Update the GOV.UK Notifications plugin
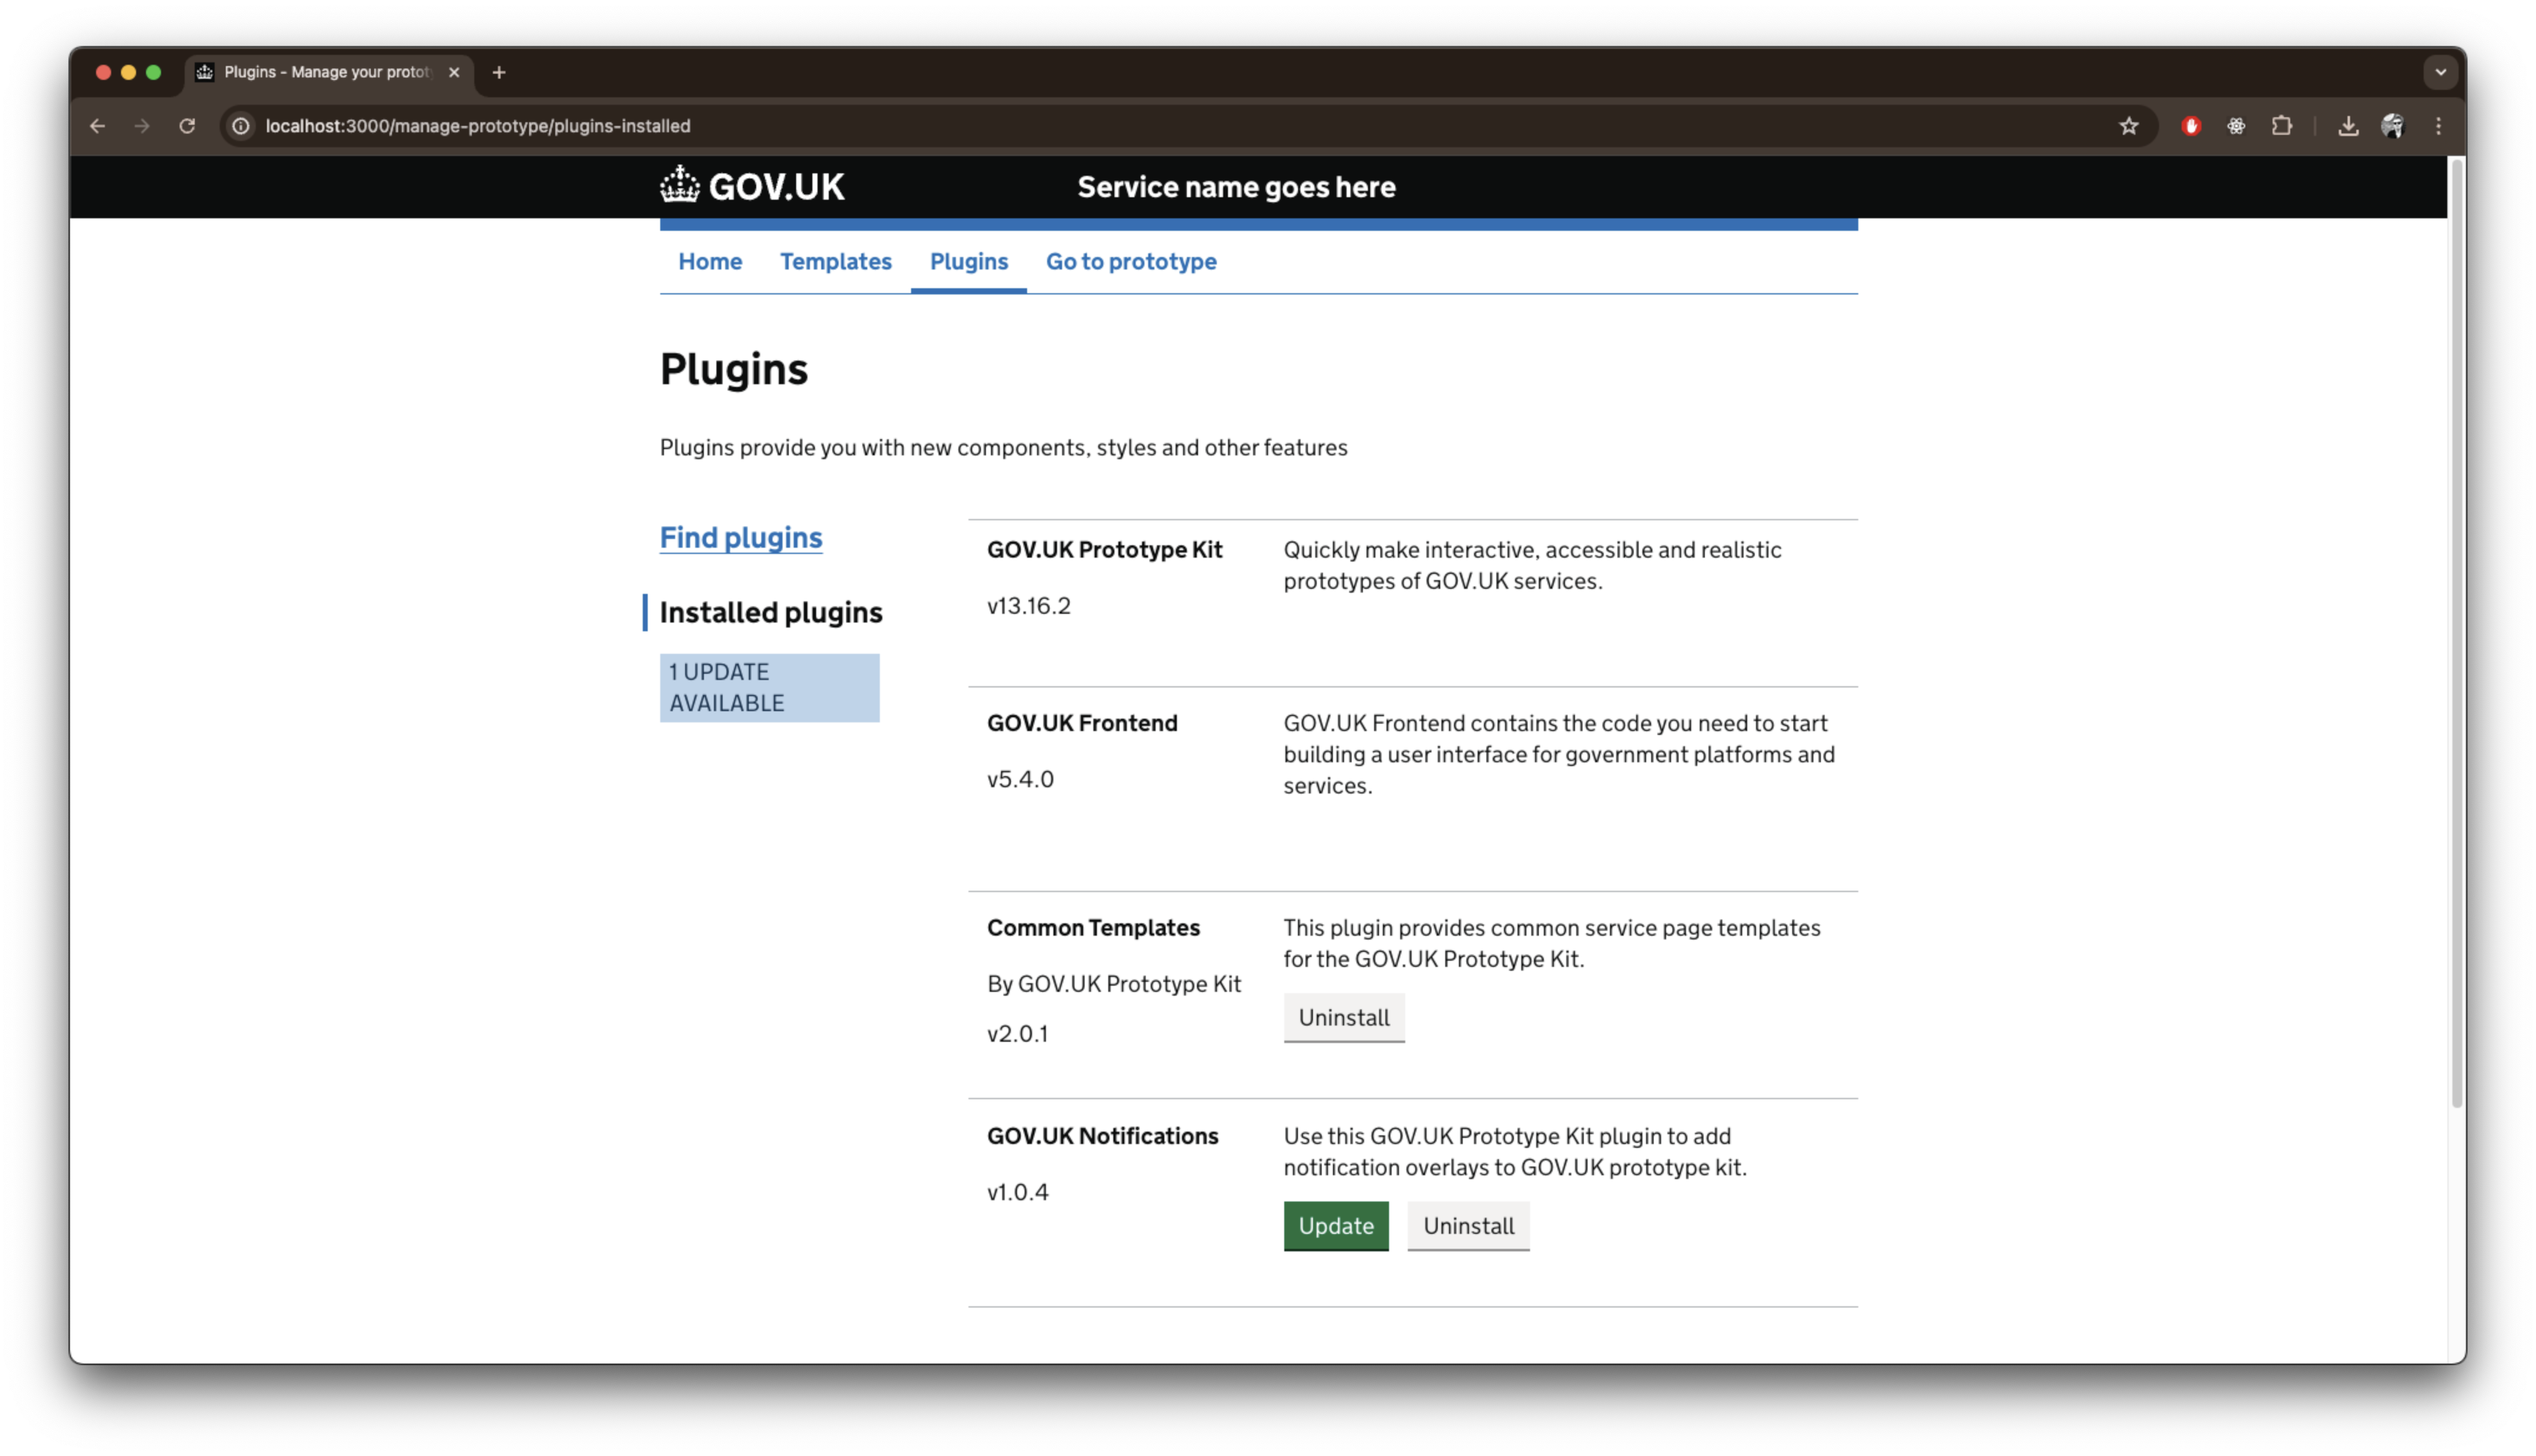This screenshot has height=1456, width=2536. tap(1335, 1225)
